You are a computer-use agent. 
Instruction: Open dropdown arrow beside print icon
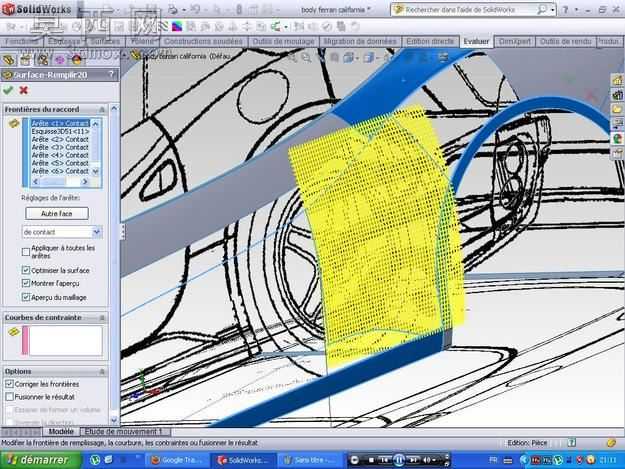point(183,10)
